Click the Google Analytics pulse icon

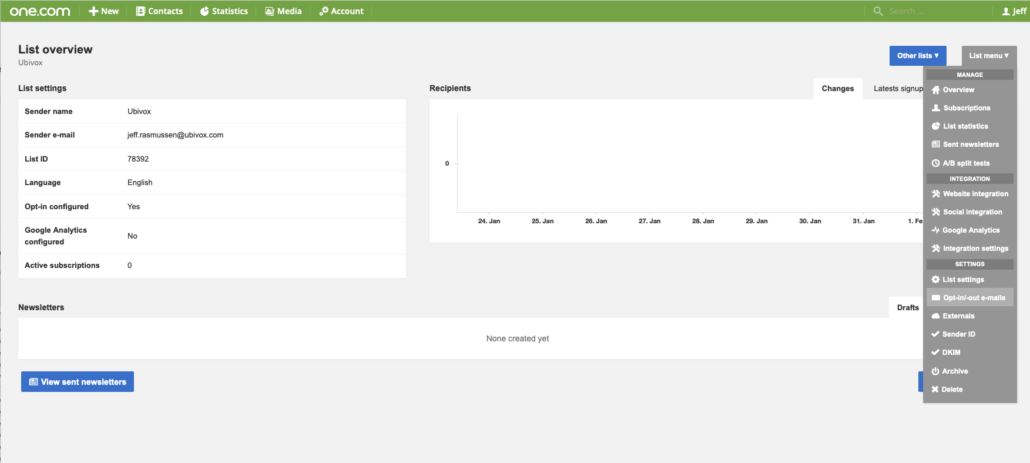pyautogui.click(x=936, y=231)
